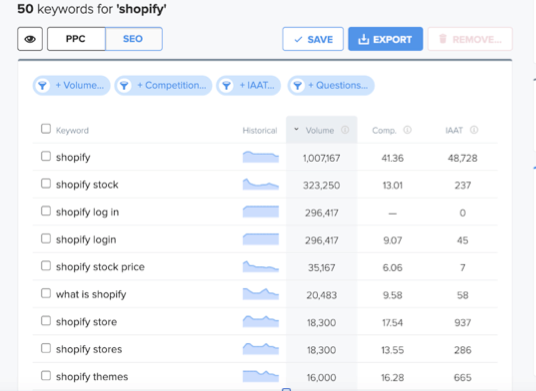This screenshot has width=536, height=391.
Task: Check the 'shopify stores' row checkbox
Action: (46, 348)
